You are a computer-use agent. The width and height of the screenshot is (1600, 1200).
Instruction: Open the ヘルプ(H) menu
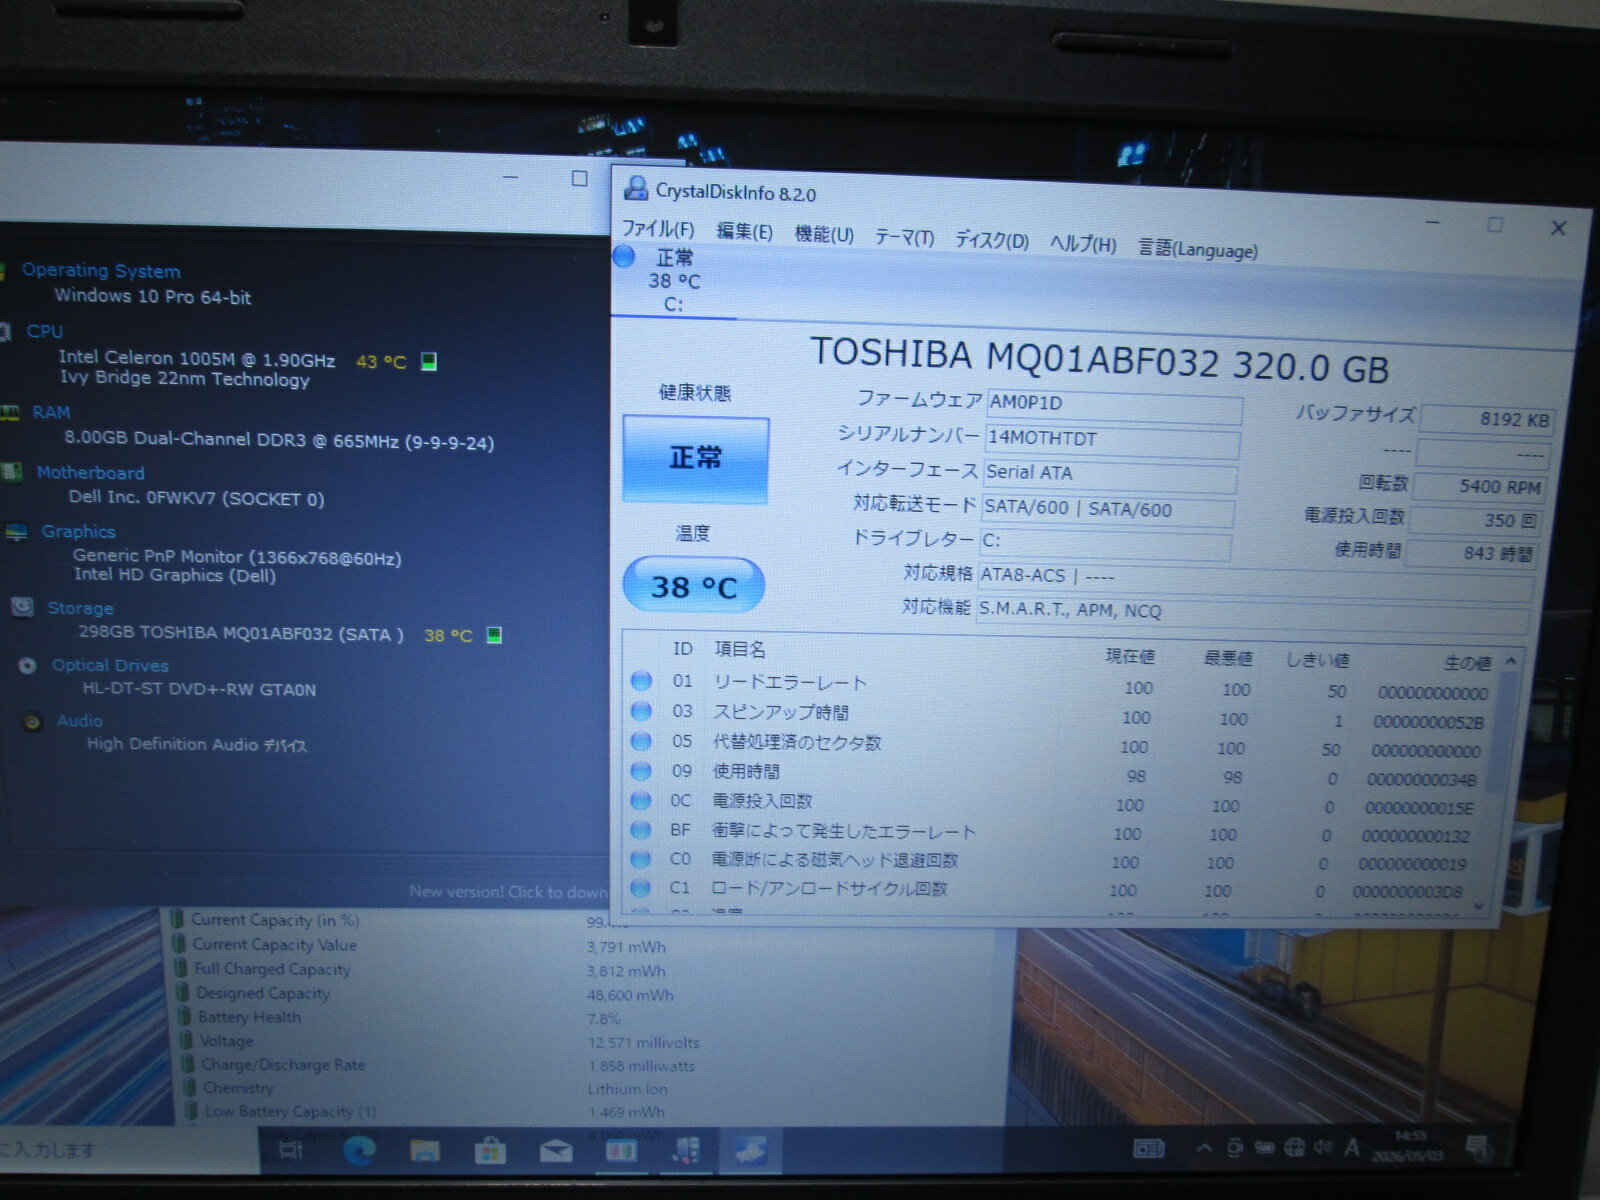click(1083, 244)
